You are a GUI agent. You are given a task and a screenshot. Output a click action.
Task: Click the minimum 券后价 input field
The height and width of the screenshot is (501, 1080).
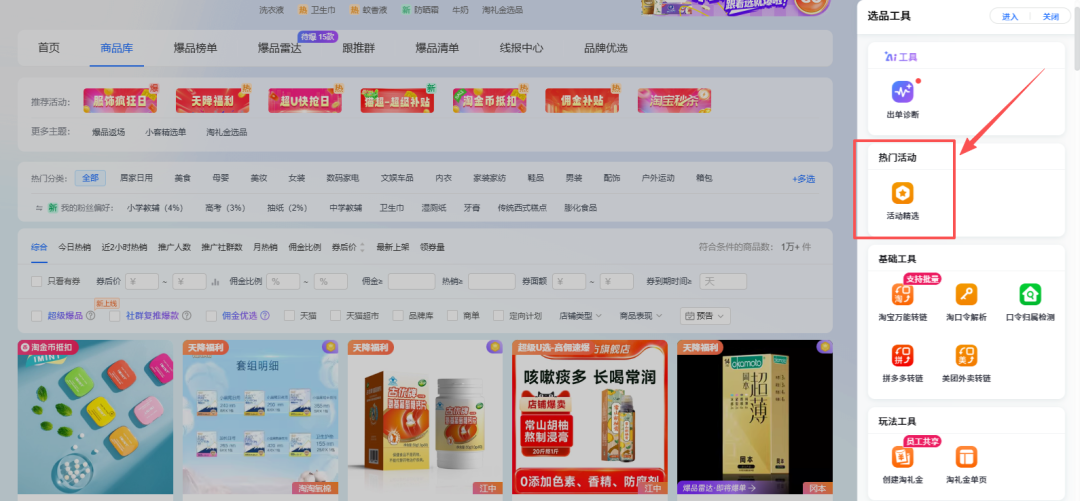tap(143, 281)
